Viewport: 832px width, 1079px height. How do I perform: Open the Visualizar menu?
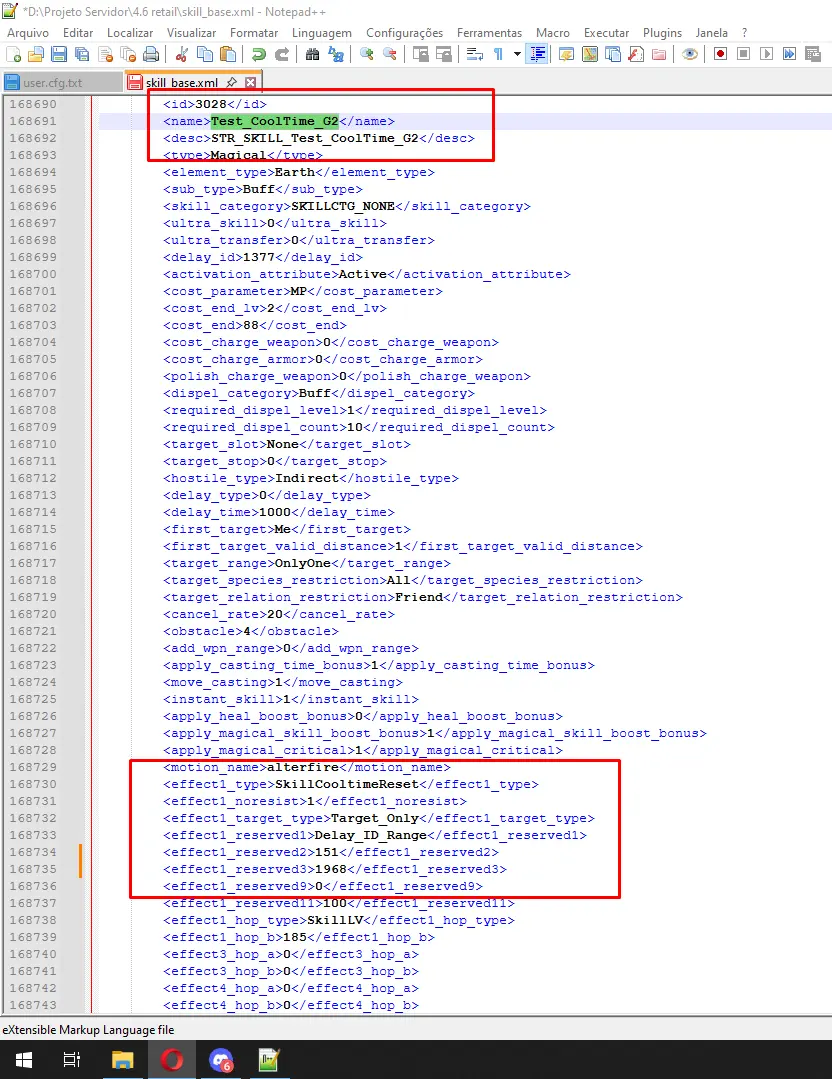[191, 32]
